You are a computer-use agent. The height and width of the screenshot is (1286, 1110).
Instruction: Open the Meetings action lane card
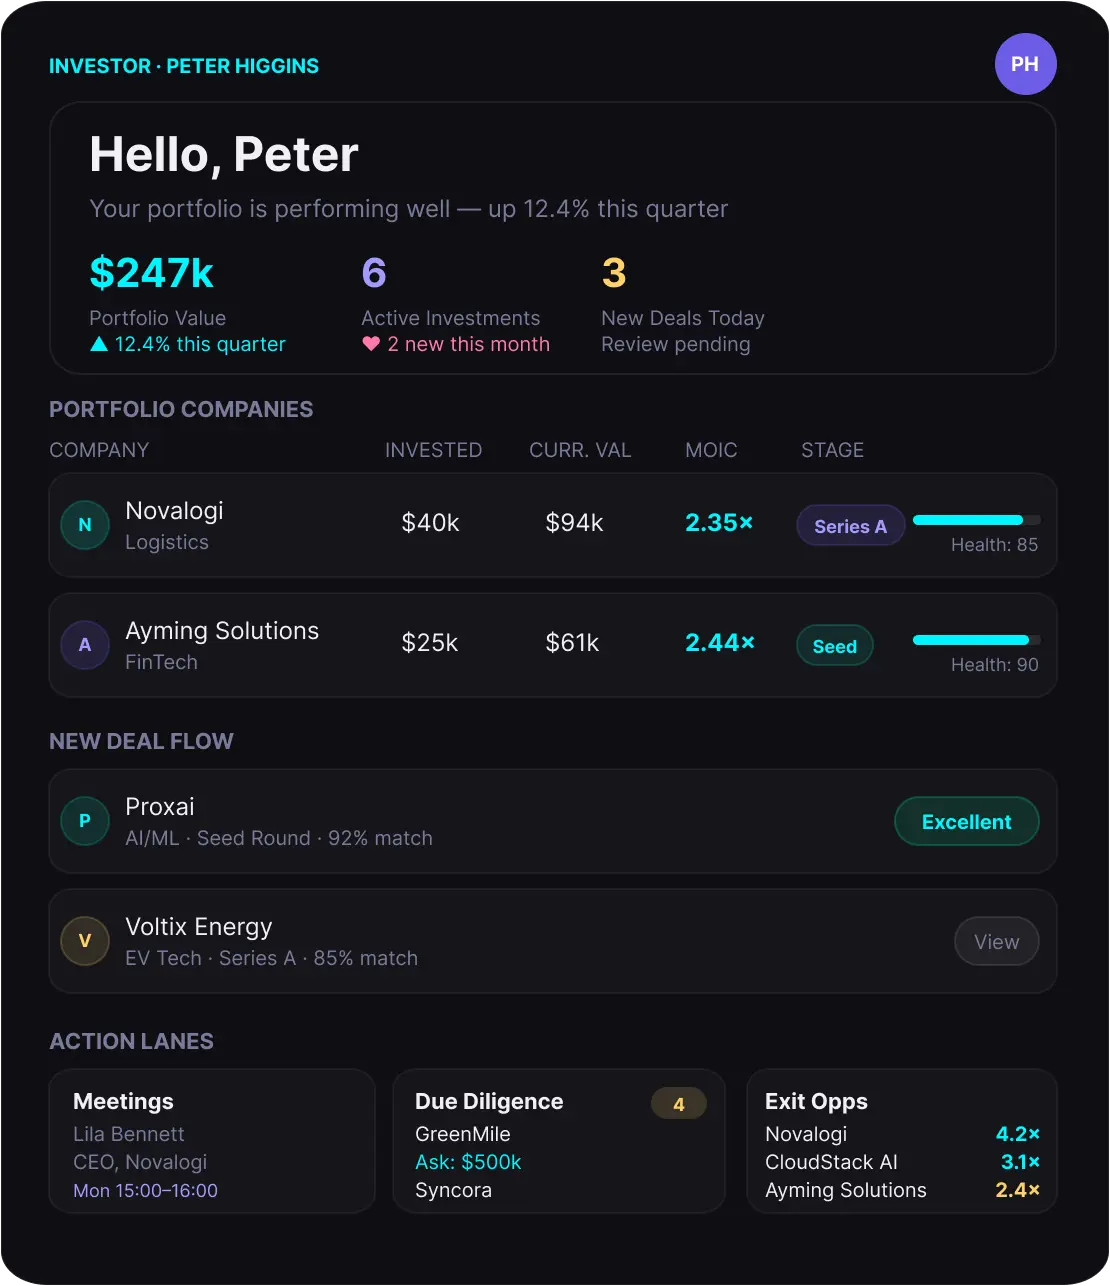pyautogui.click(x=212, y=1141)
